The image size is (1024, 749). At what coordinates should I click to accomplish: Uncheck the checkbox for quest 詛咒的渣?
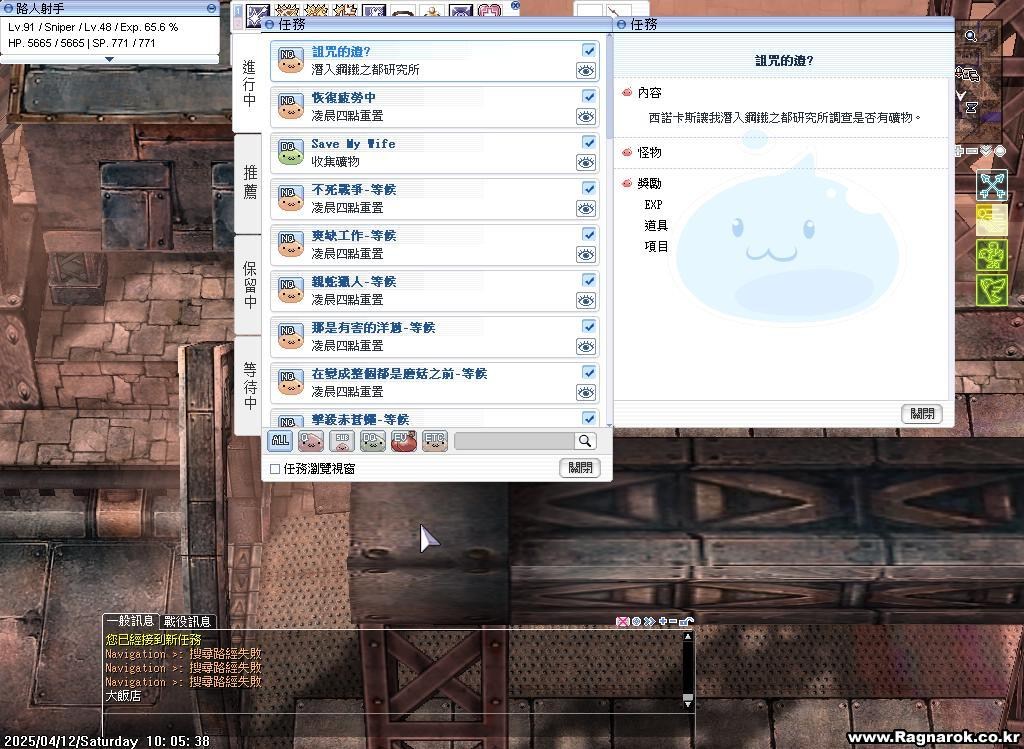pyautogui.click(x=588, y=51)
